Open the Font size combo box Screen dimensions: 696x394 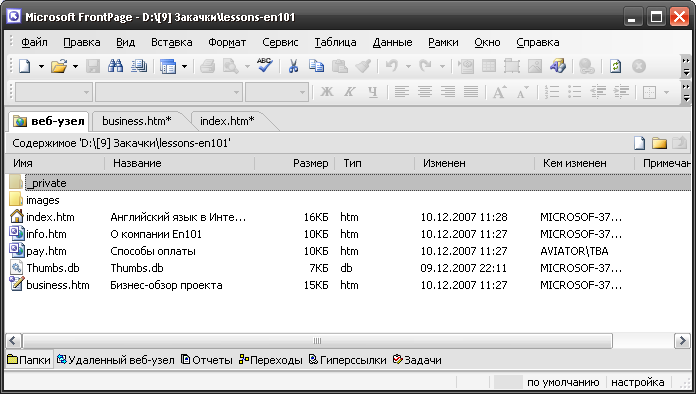pos(277,92)
